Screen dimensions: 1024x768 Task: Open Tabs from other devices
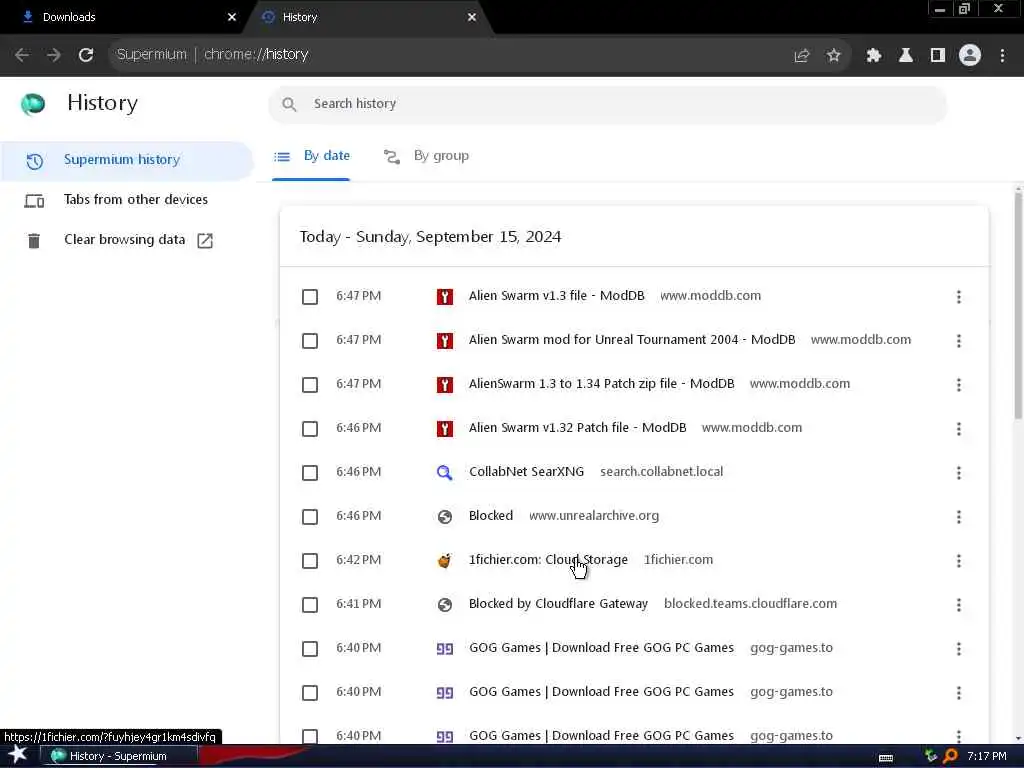coord(126,200)
